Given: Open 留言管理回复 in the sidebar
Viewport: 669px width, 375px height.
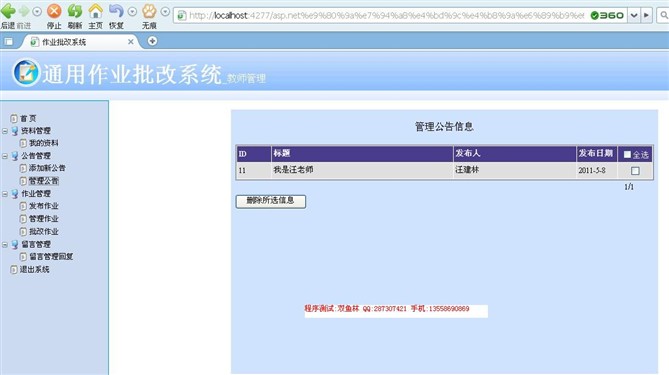Looking at the screenshot, I should coord(51,256).
